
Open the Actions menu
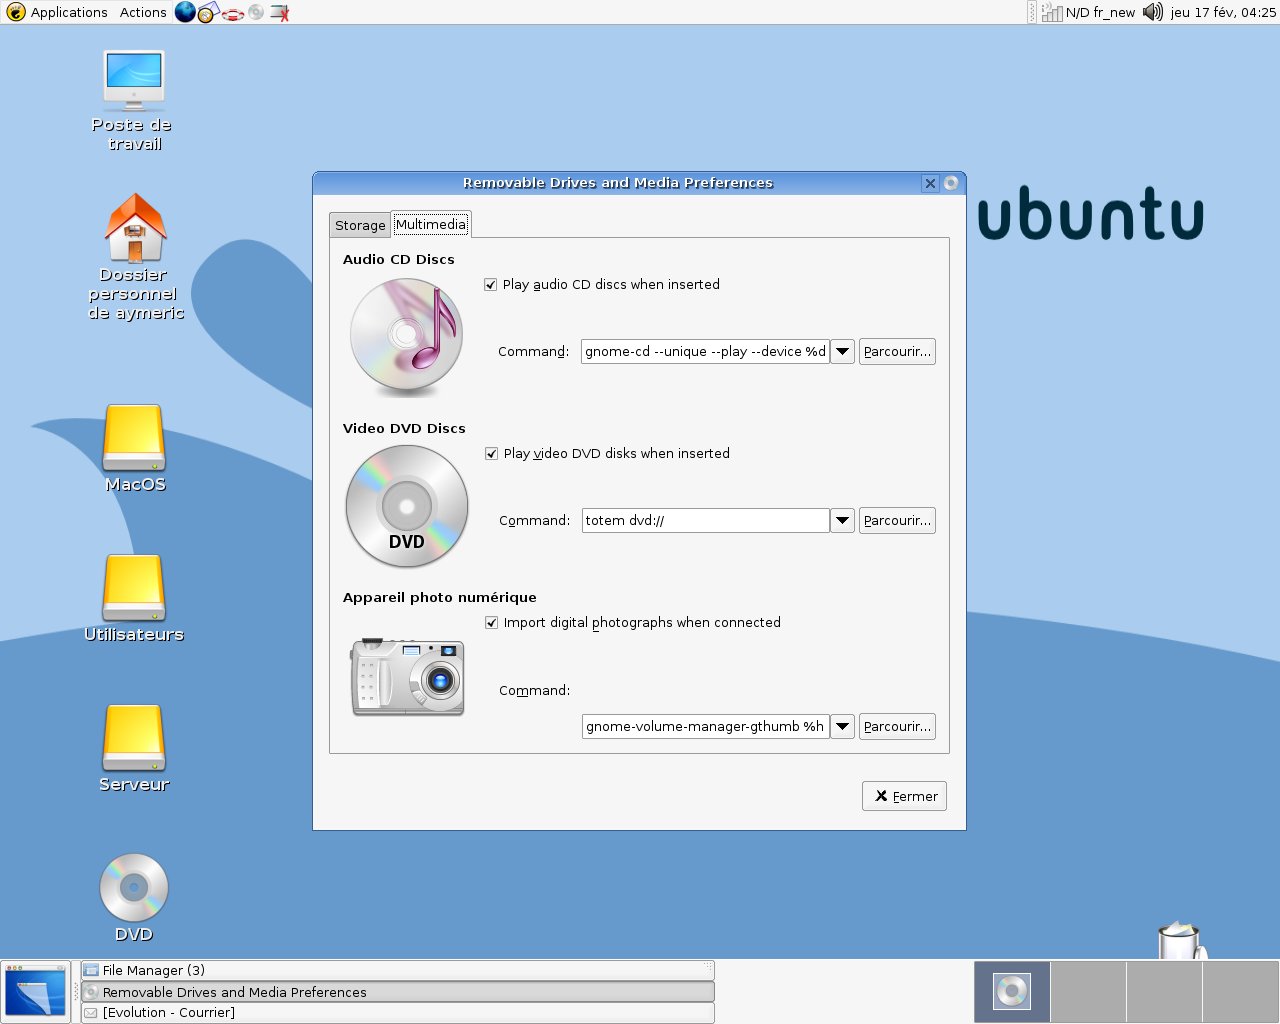(143, 12)
